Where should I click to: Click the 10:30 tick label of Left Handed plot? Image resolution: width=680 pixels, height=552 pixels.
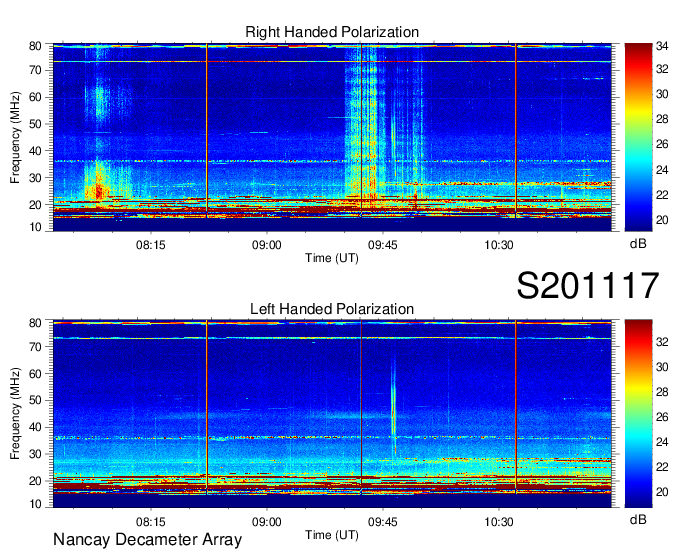tap(499, 522)
